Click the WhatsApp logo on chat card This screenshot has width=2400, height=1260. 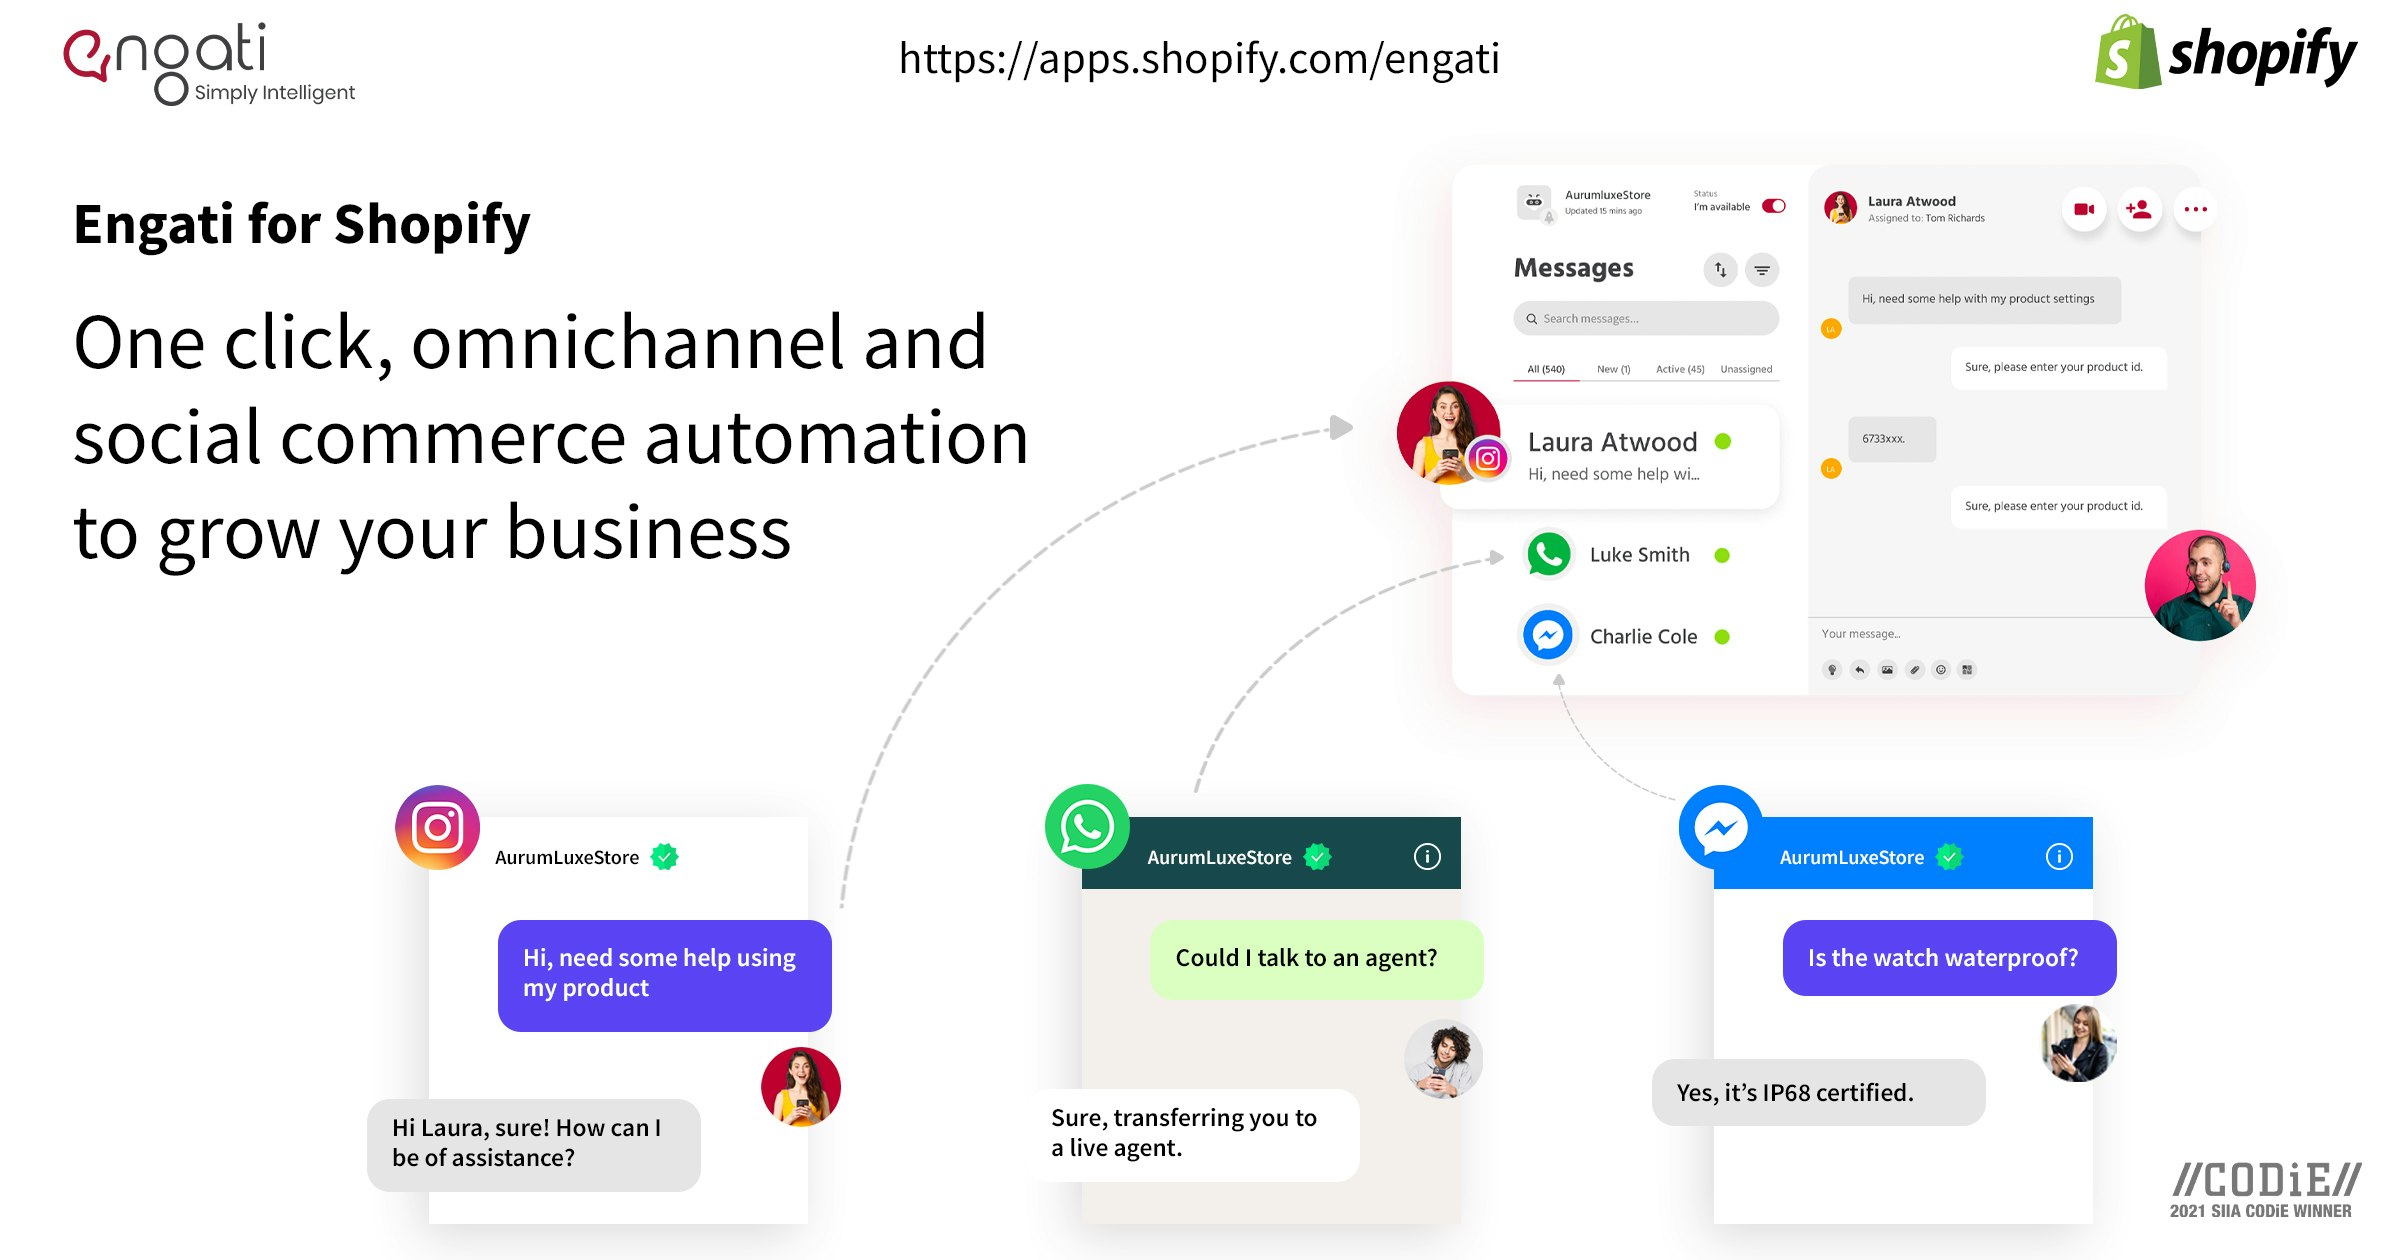tap(1087, 827)
